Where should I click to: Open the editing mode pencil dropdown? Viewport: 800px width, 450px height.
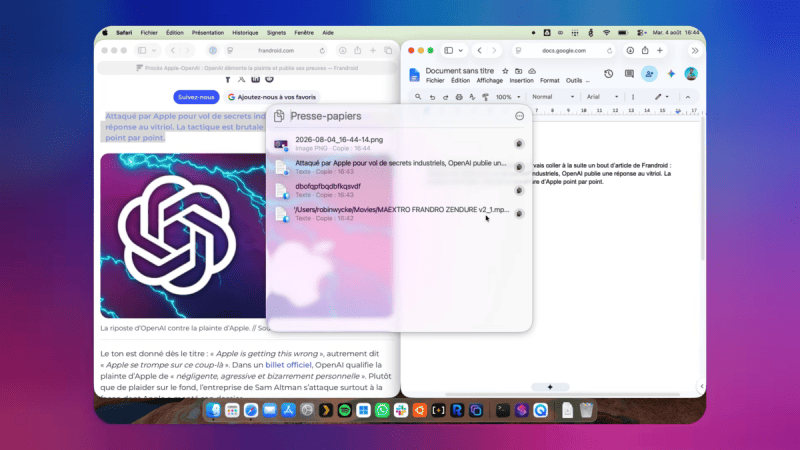pos(662,97)
